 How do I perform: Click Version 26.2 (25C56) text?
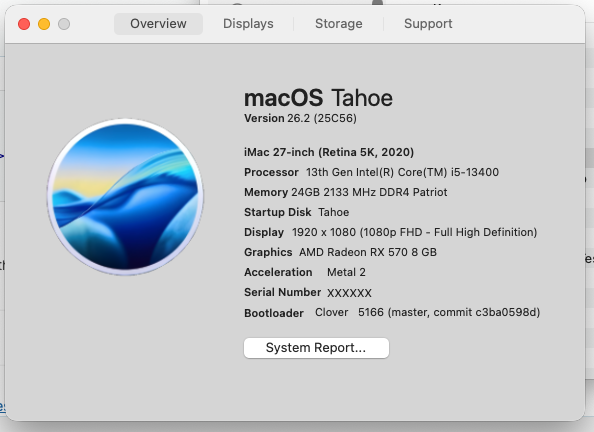pos(300,119)
